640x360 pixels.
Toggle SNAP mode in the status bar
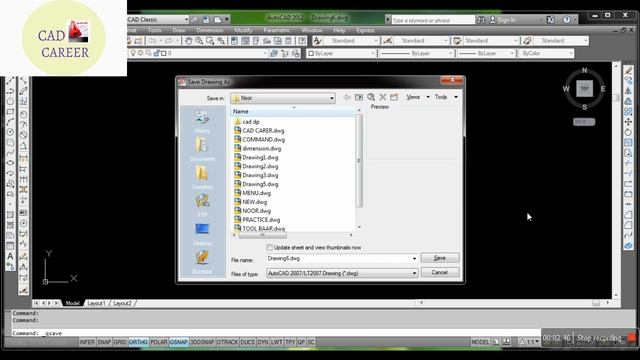coord(104,342)
